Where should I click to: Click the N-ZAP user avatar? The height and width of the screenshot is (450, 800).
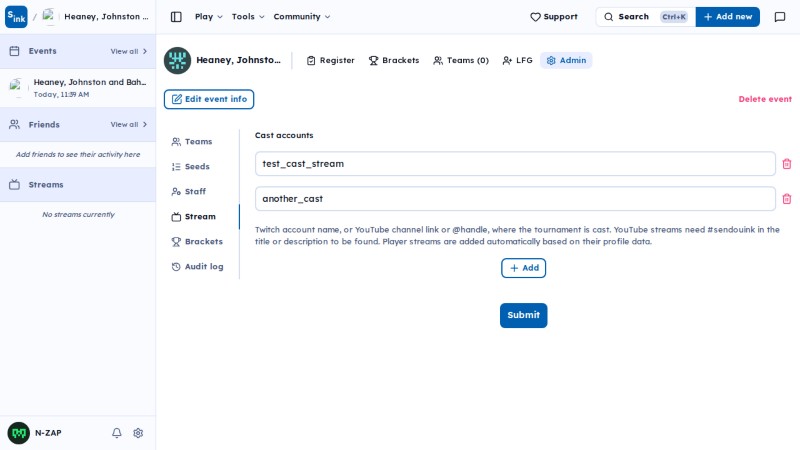pyautogui.click(x=18, y=433)
